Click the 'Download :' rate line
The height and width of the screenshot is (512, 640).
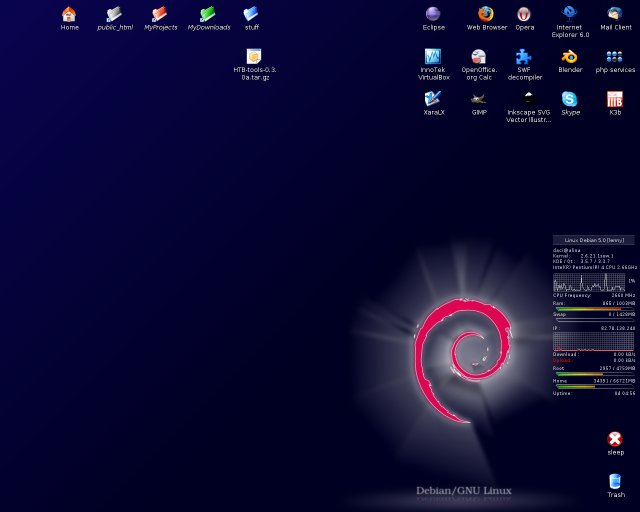pos(594,354)
